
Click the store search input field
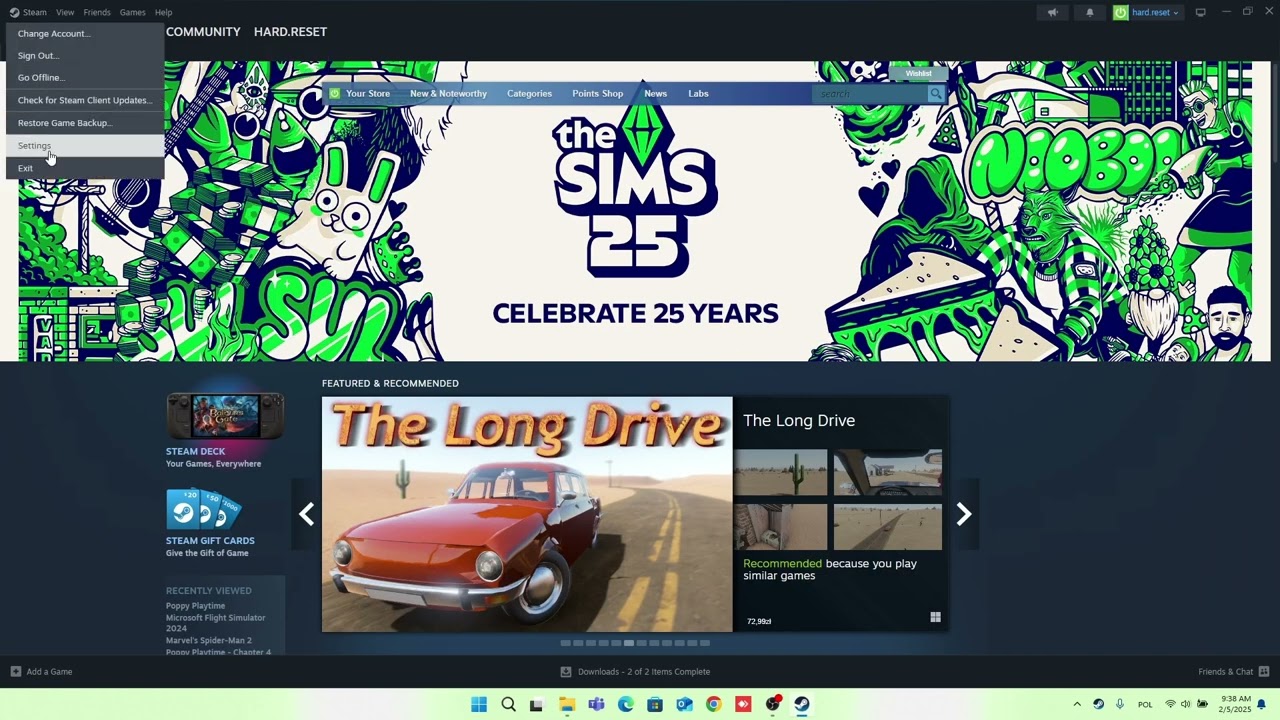click(x=870, y=93)
